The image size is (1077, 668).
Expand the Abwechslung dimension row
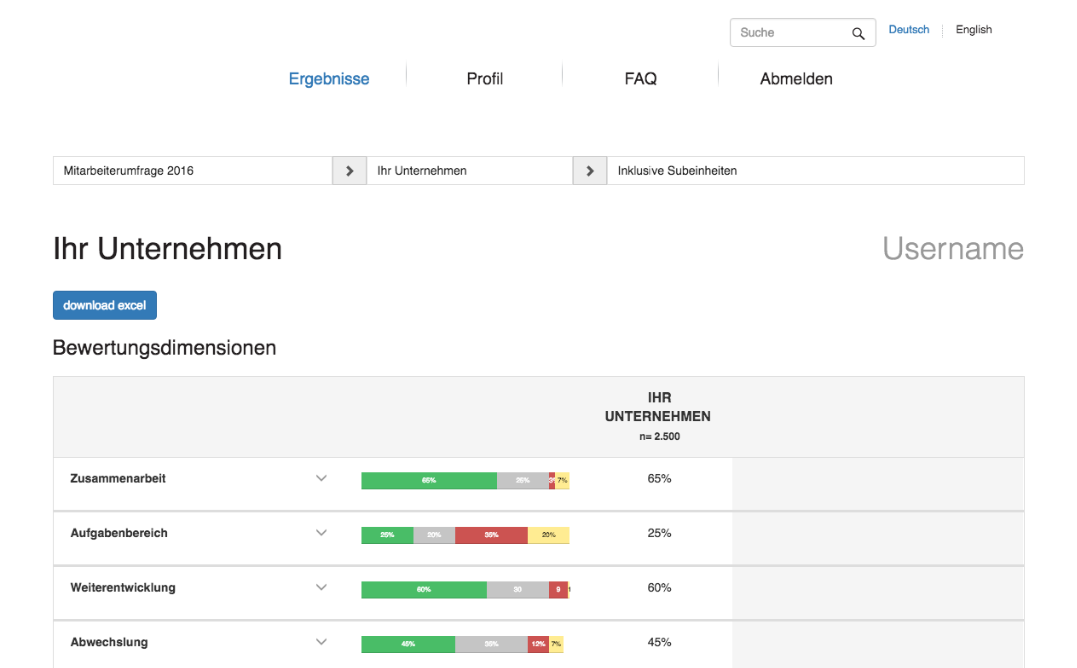click(x=321, y=641)
